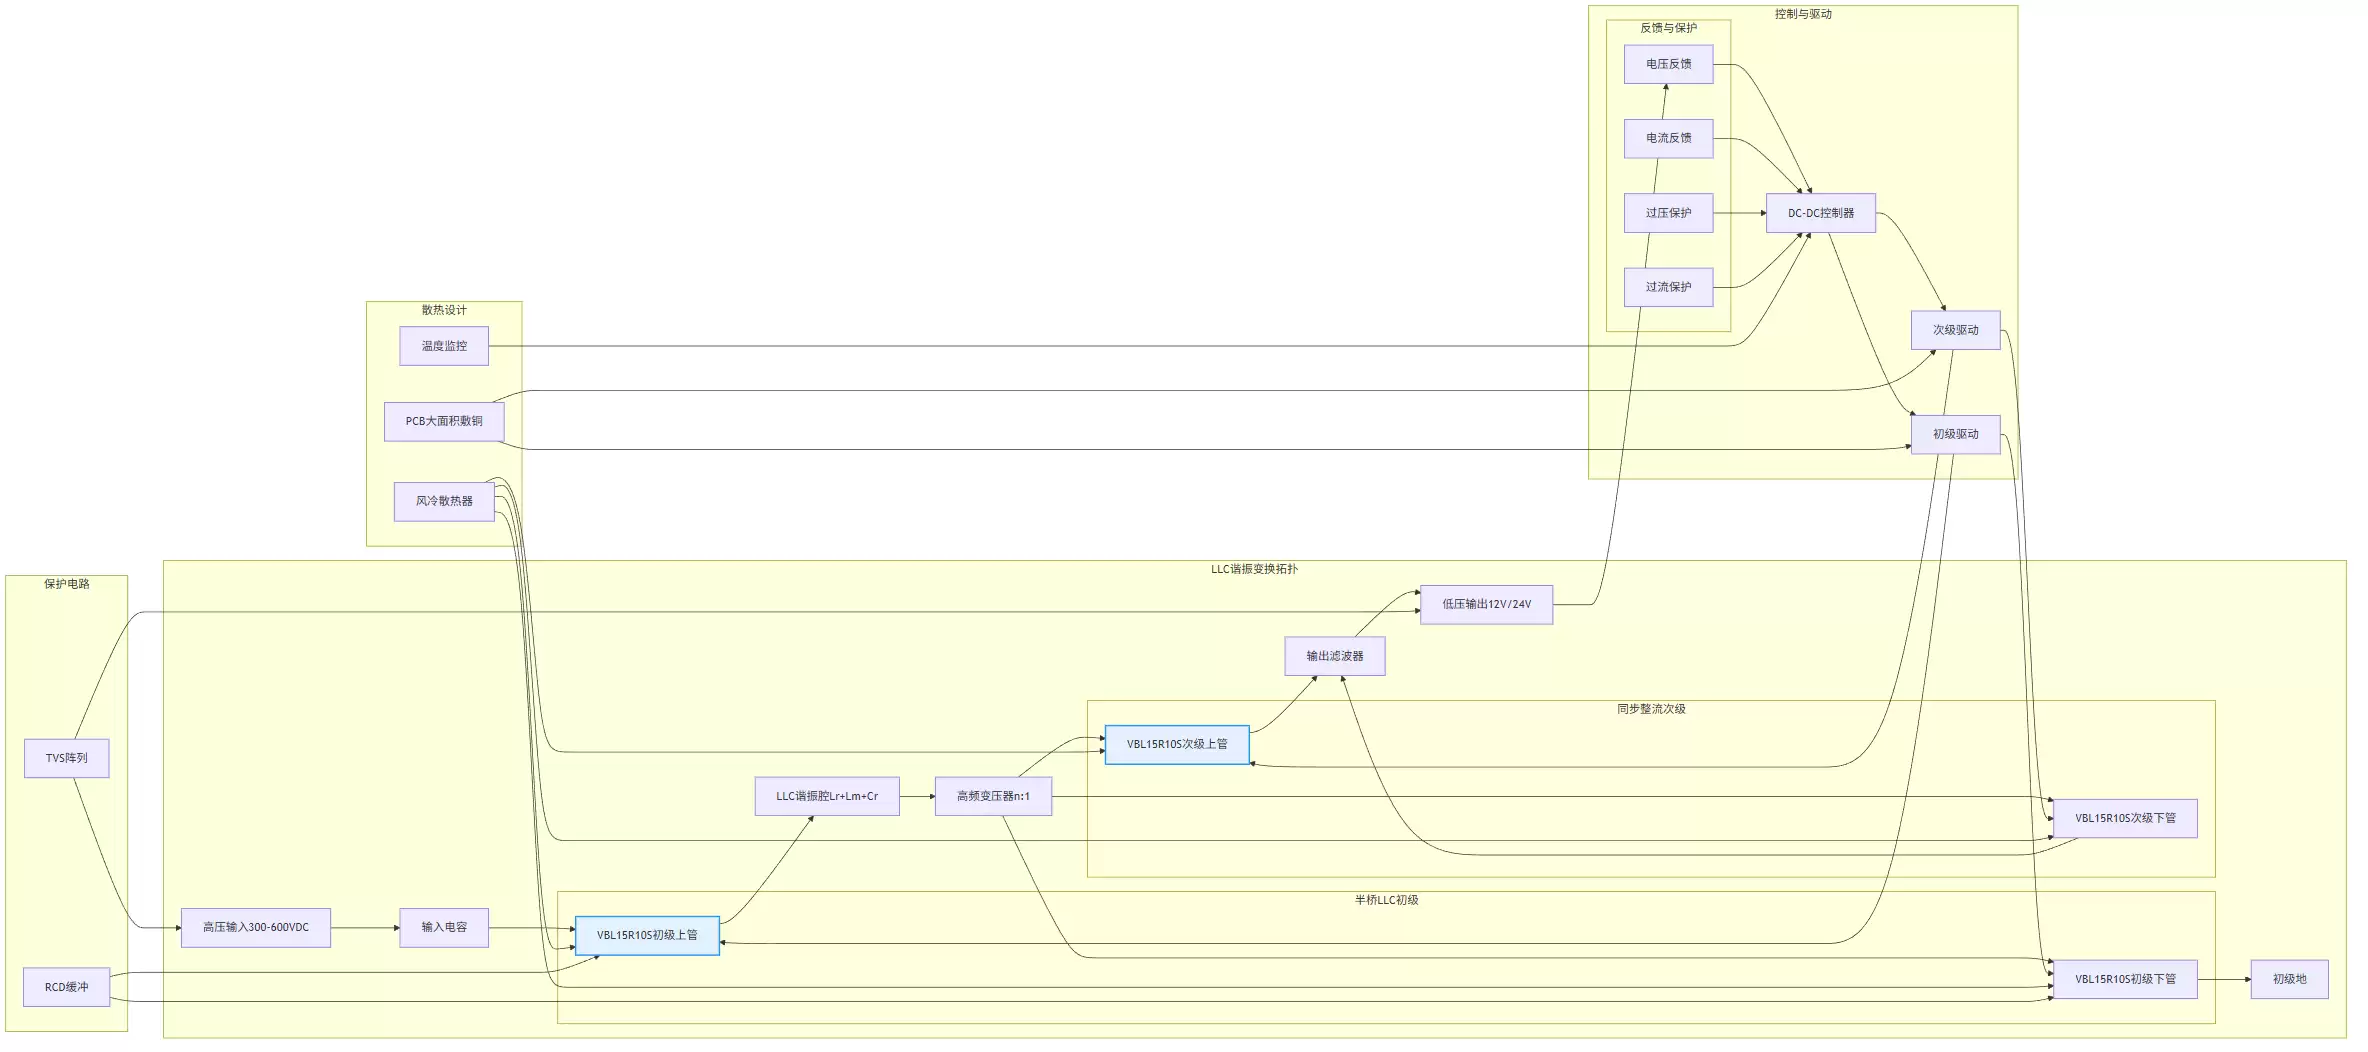
Task: Click the PCB大面积敷铜 box
Action: click(444, 421)
